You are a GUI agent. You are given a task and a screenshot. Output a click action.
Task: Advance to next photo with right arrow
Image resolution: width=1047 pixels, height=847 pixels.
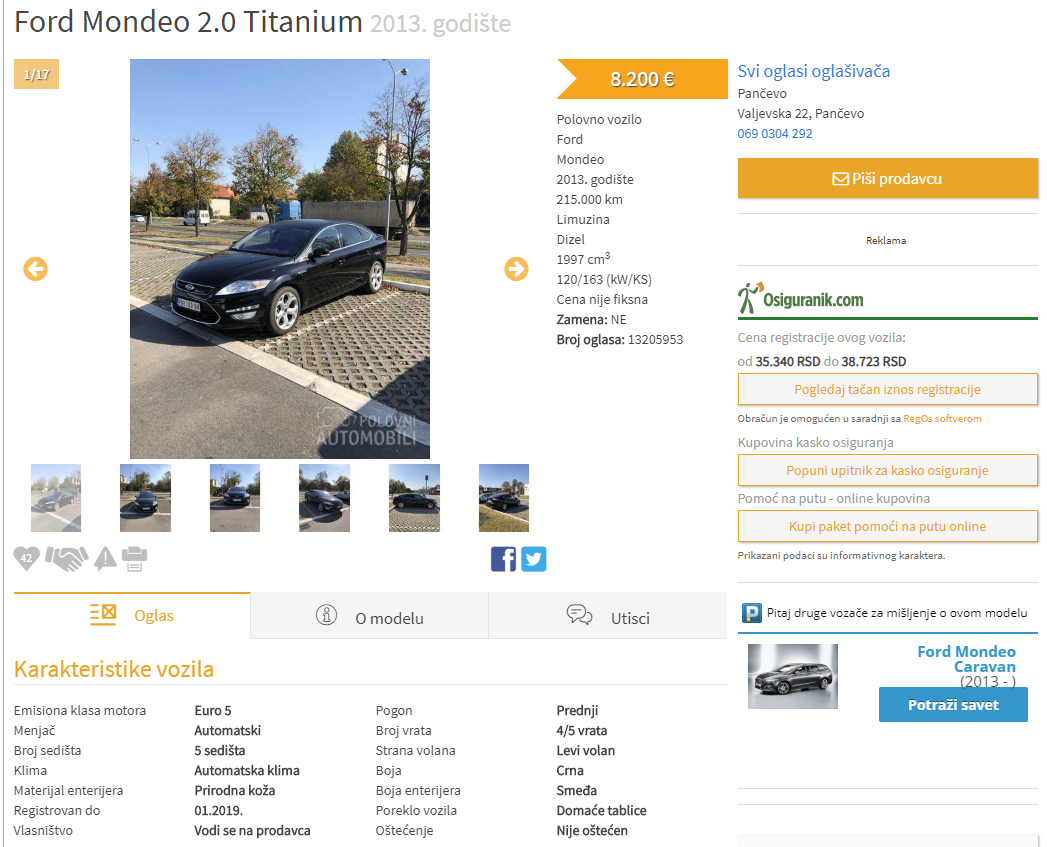click(x=516, y=269)
